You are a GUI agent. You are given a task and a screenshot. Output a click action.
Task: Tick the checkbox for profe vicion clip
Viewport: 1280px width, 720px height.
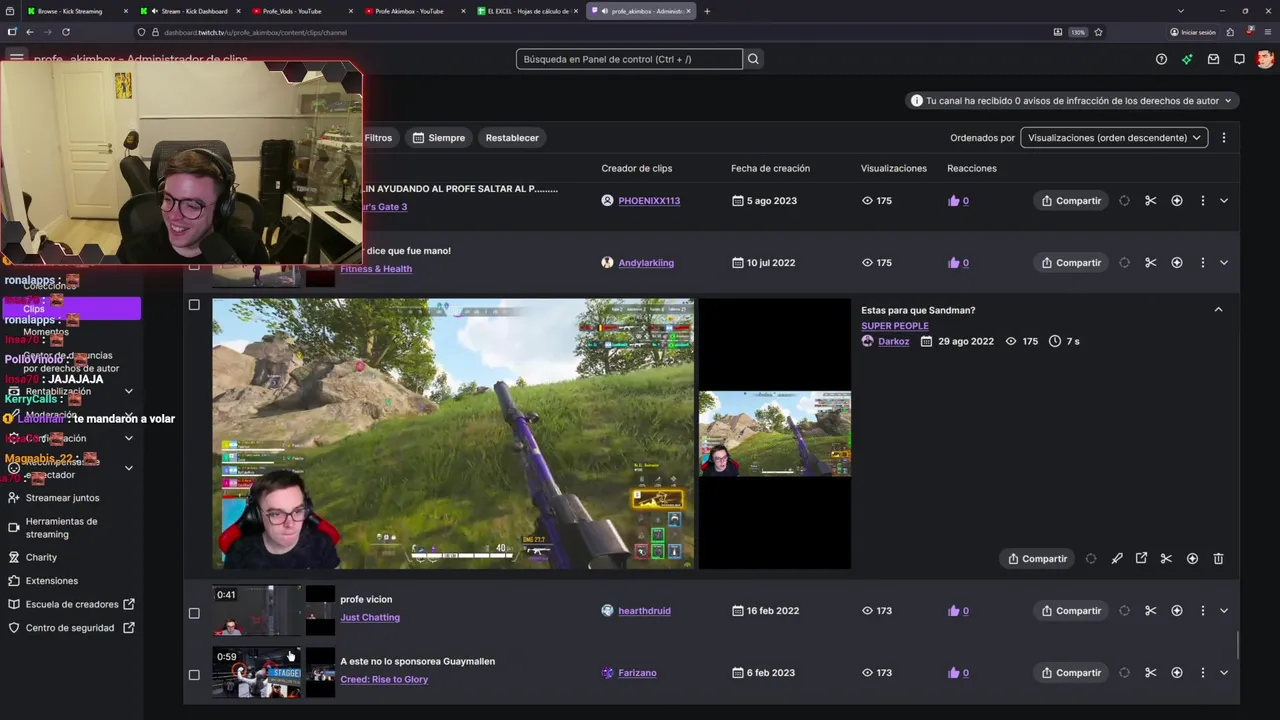[194, 613]
